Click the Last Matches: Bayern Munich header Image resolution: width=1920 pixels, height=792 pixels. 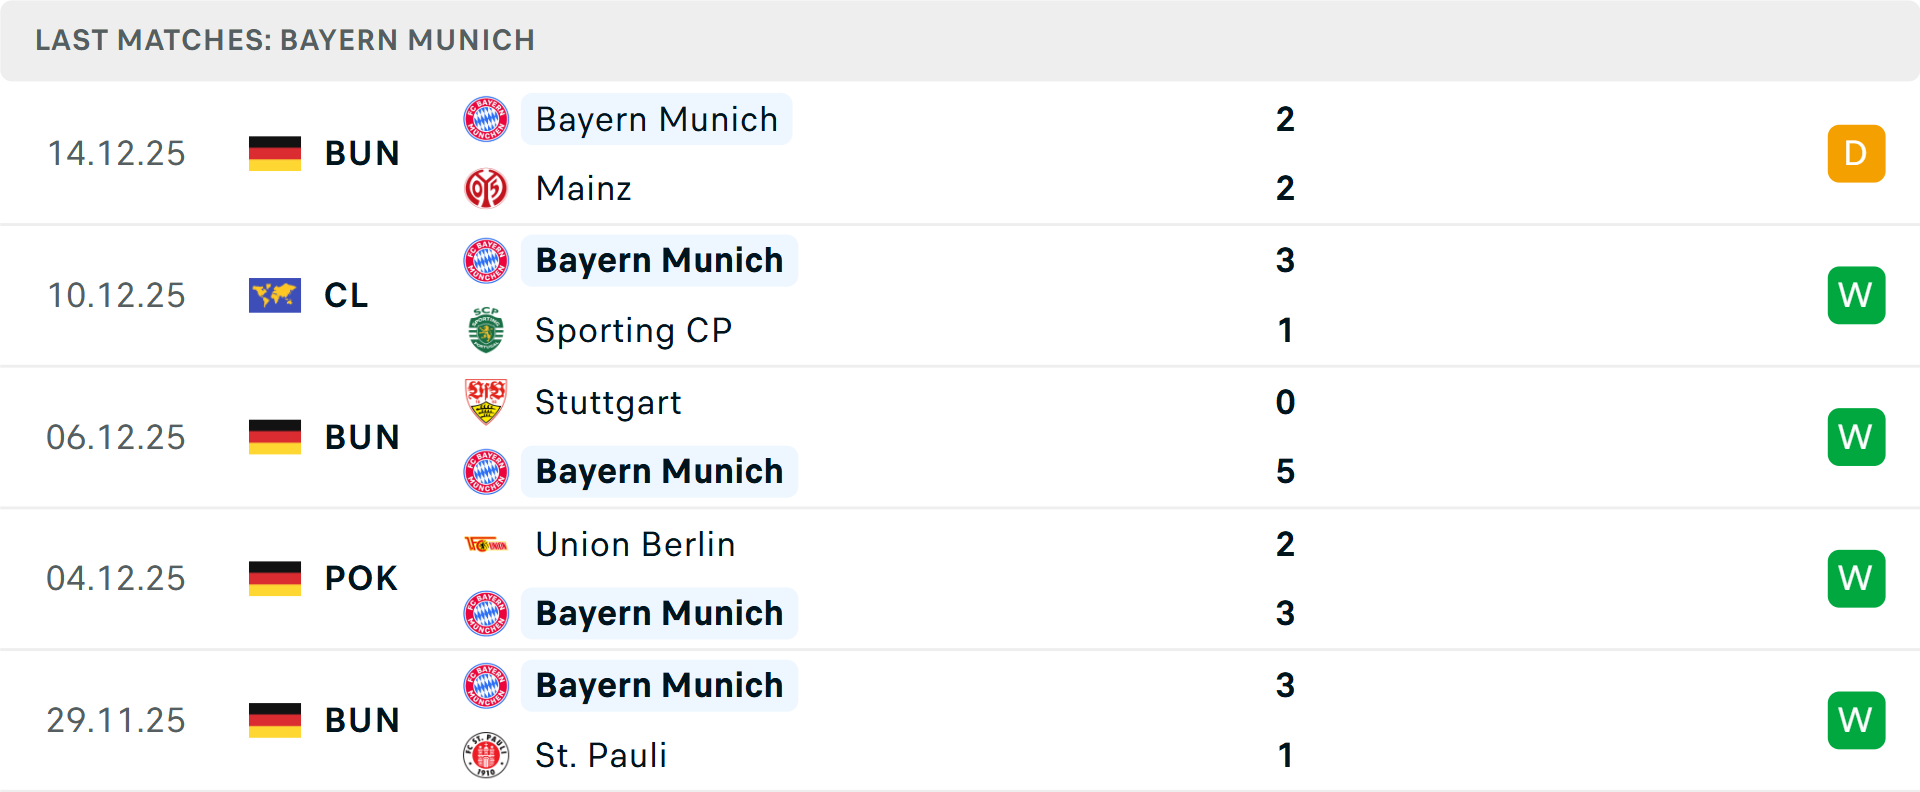pyautogui.click(x=285, y=40)
